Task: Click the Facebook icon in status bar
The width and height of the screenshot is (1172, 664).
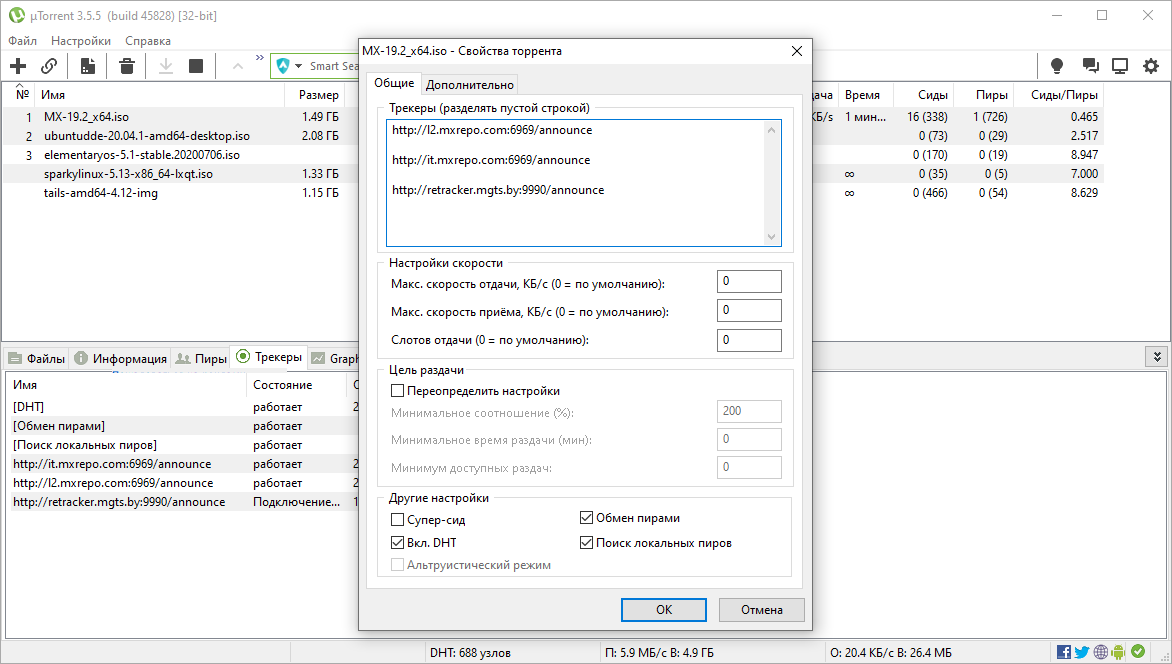Action: (1064, 652)
